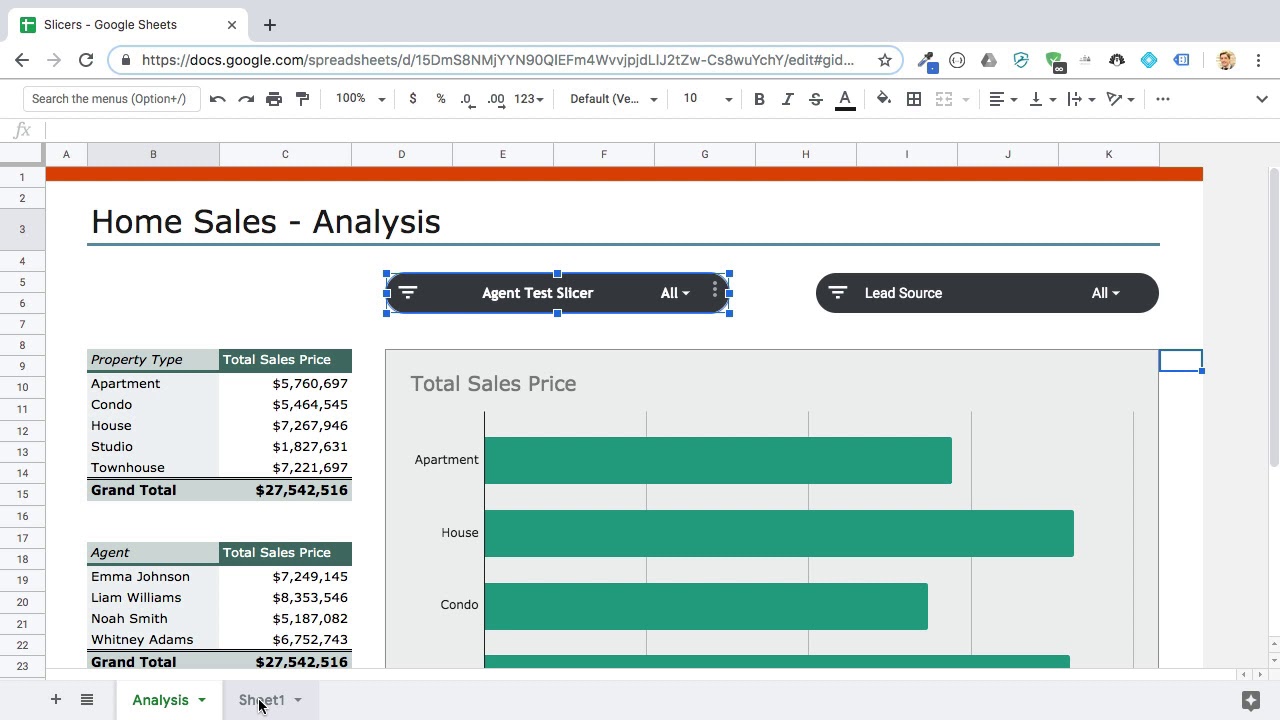Open Chrome three-dot menu
The height and width of the screenshot is (720, 1280).
click(1259, 60)
